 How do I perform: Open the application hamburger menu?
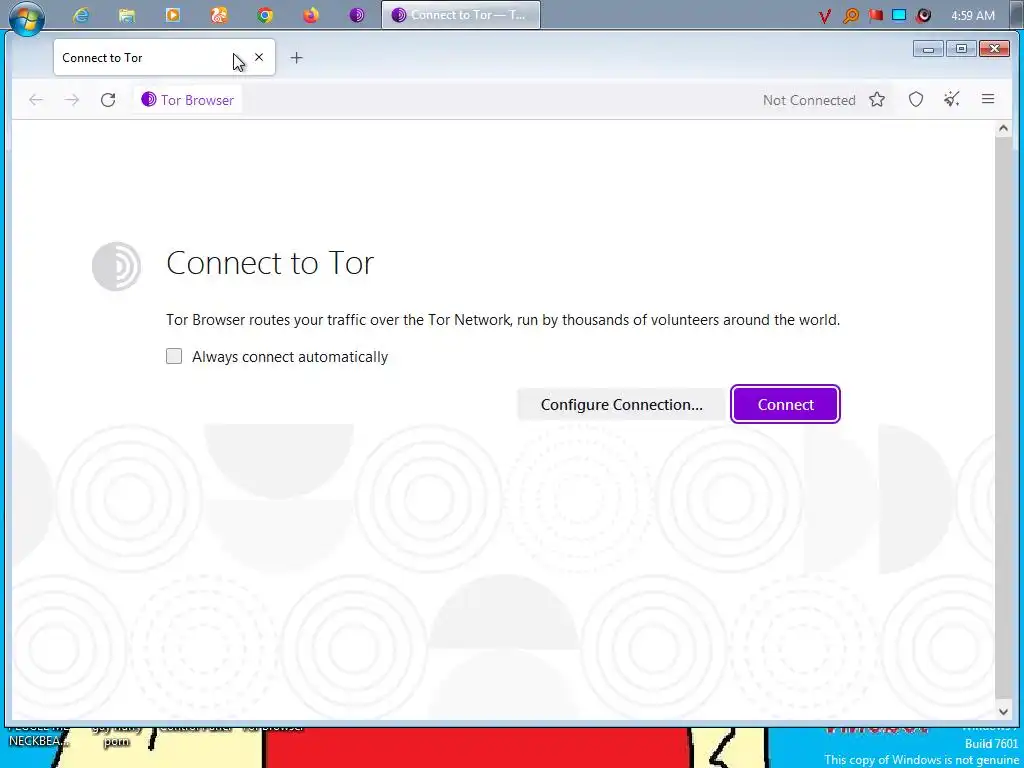point(987,99)
